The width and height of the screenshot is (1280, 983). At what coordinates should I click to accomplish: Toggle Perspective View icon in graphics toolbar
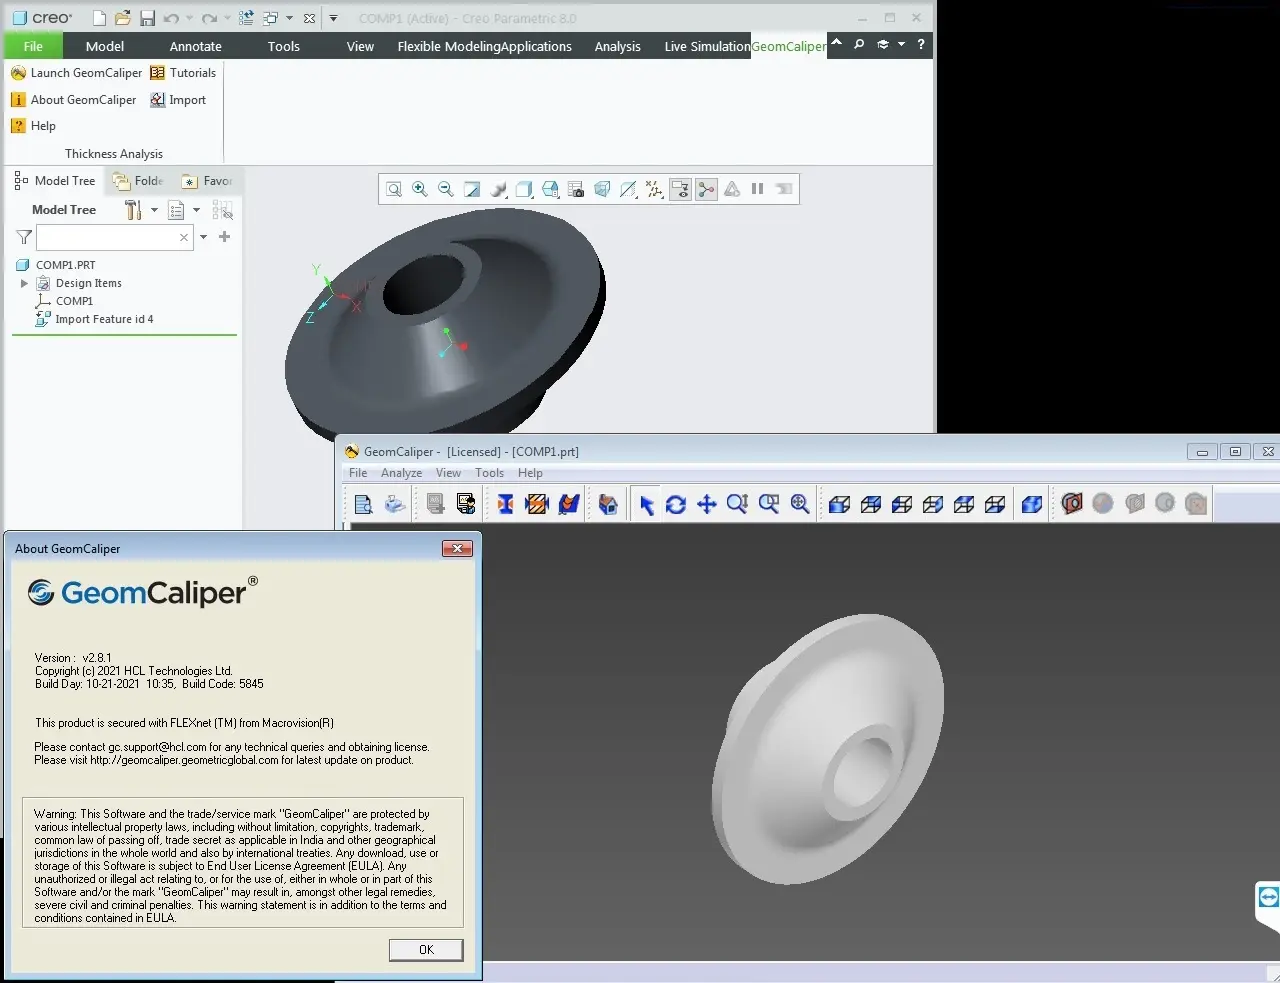coord(602,189)
